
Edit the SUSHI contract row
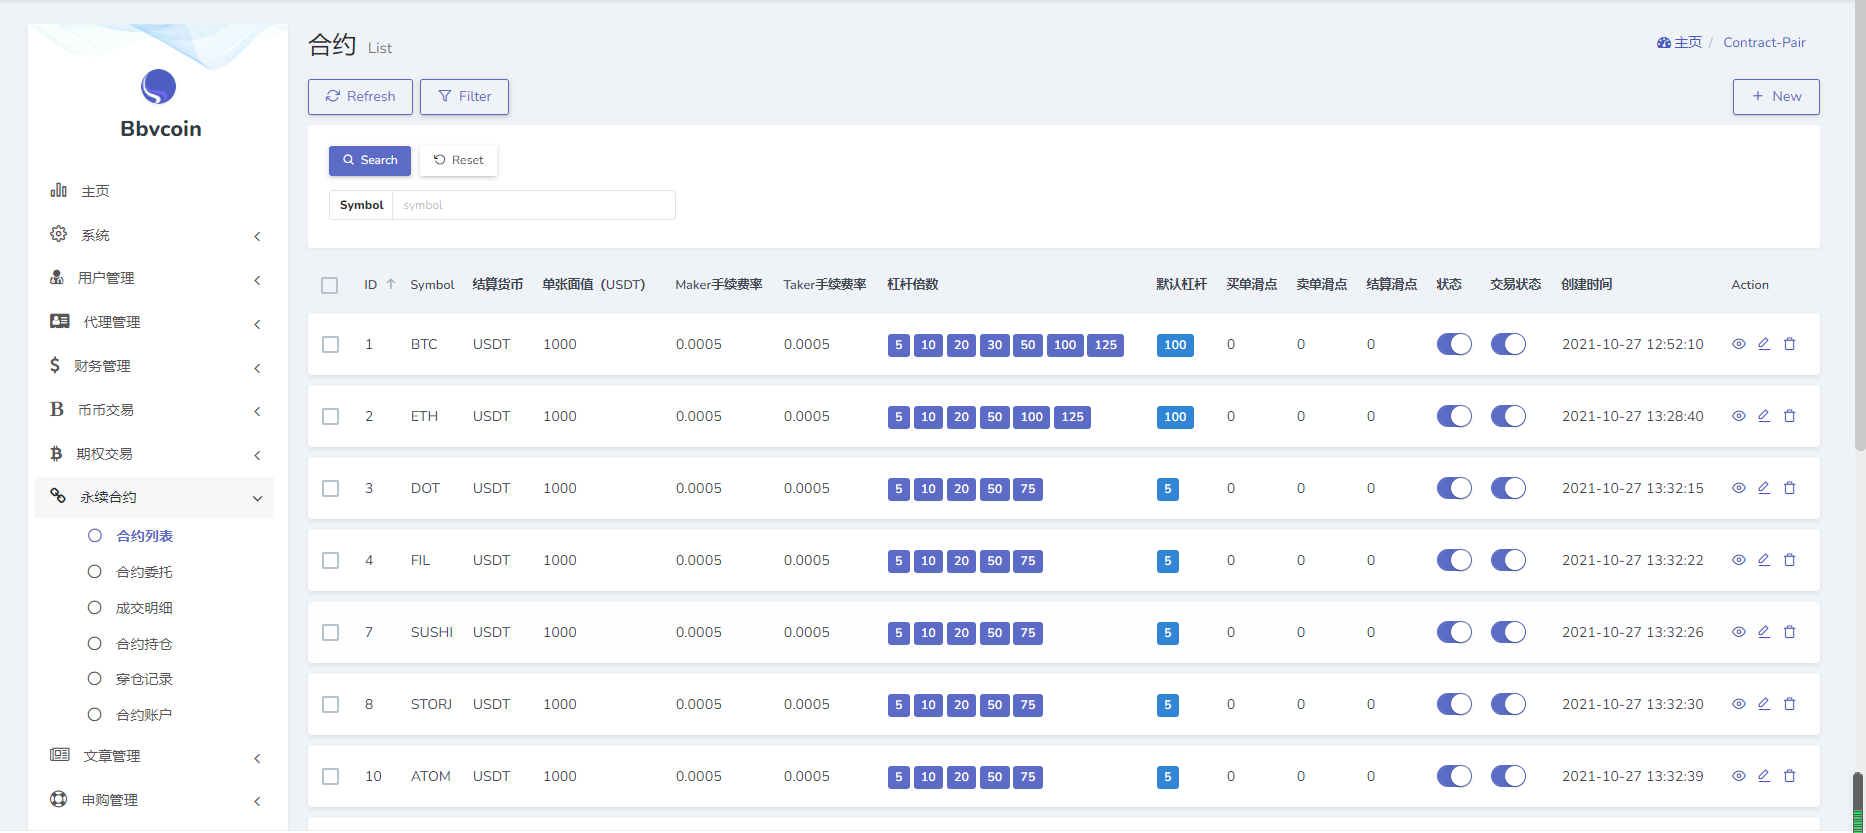1764,632
